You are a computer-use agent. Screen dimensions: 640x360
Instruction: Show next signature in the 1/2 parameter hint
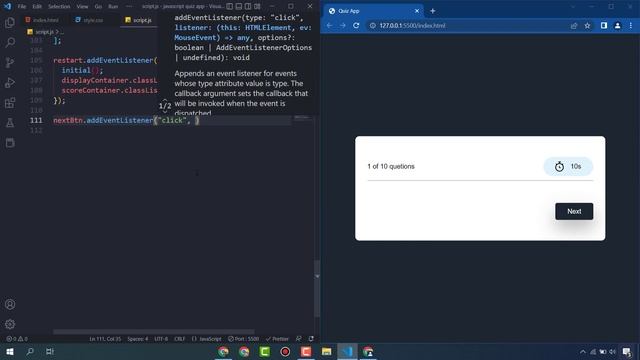165,111
